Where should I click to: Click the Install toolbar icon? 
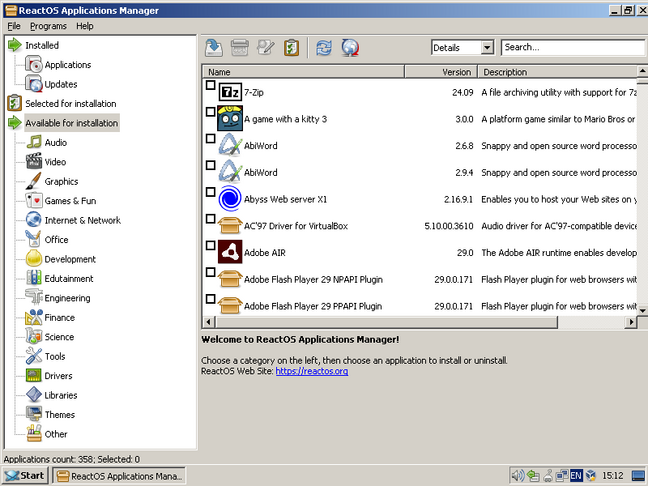[x=214, y=48]
